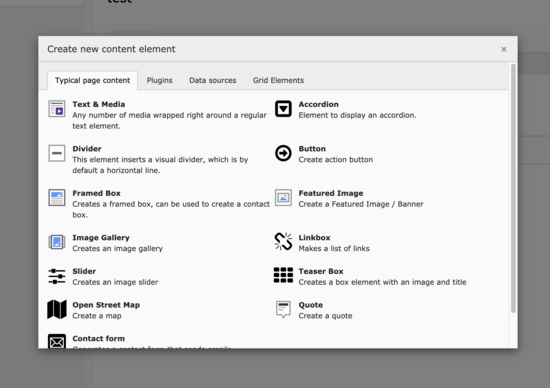Screen dimensions: 550x388
Task: Choose the Divider element icon
Action: [x=56, y=153]
